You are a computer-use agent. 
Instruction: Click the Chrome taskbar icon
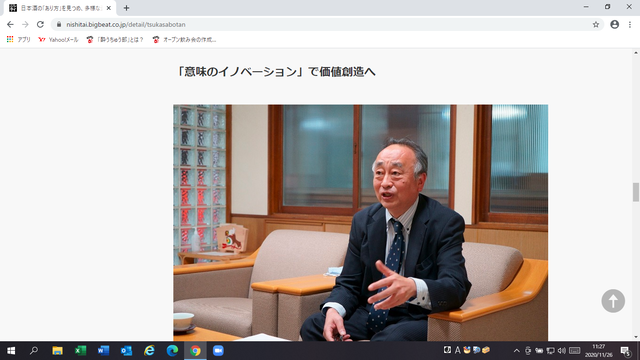[x=195, y=351]
